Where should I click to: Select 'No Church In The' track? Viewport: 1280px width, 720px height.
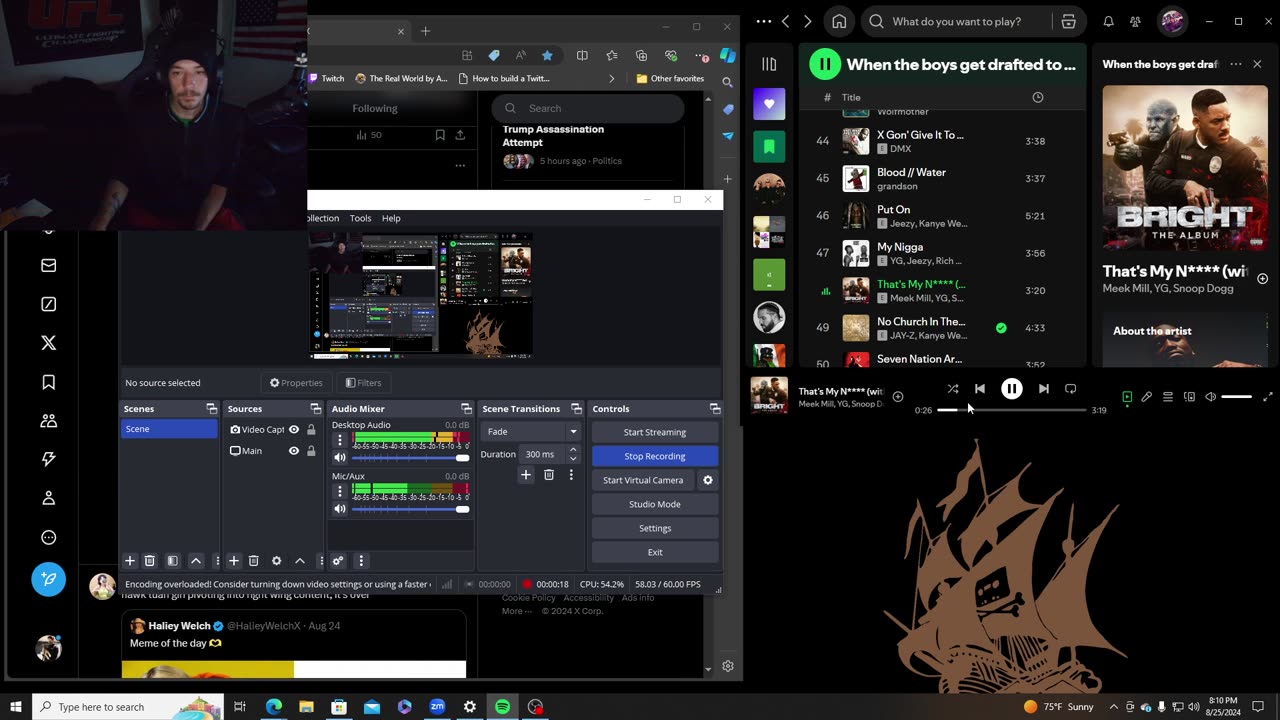tap(940, 328)
